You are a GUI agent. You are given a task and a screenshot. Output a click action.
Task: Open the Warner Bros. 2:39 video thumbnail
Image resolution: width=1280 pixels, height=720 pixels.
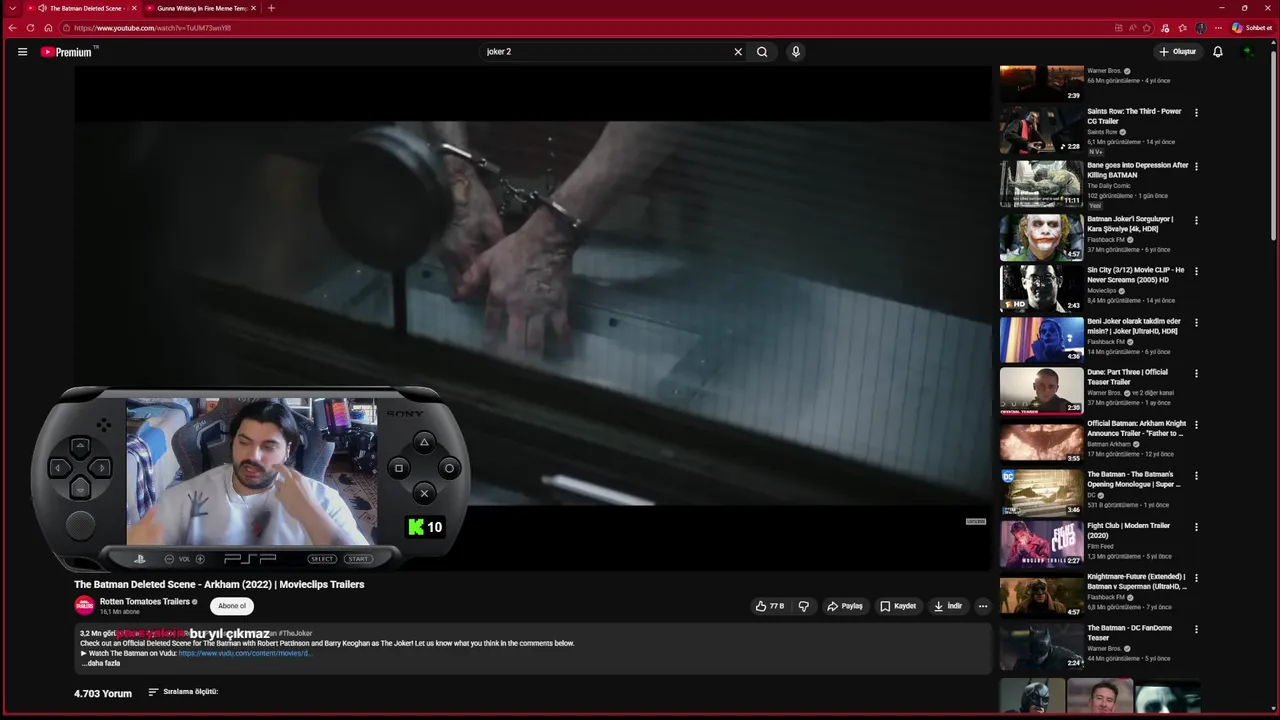pyautogui.click(x=1041, y=83)
